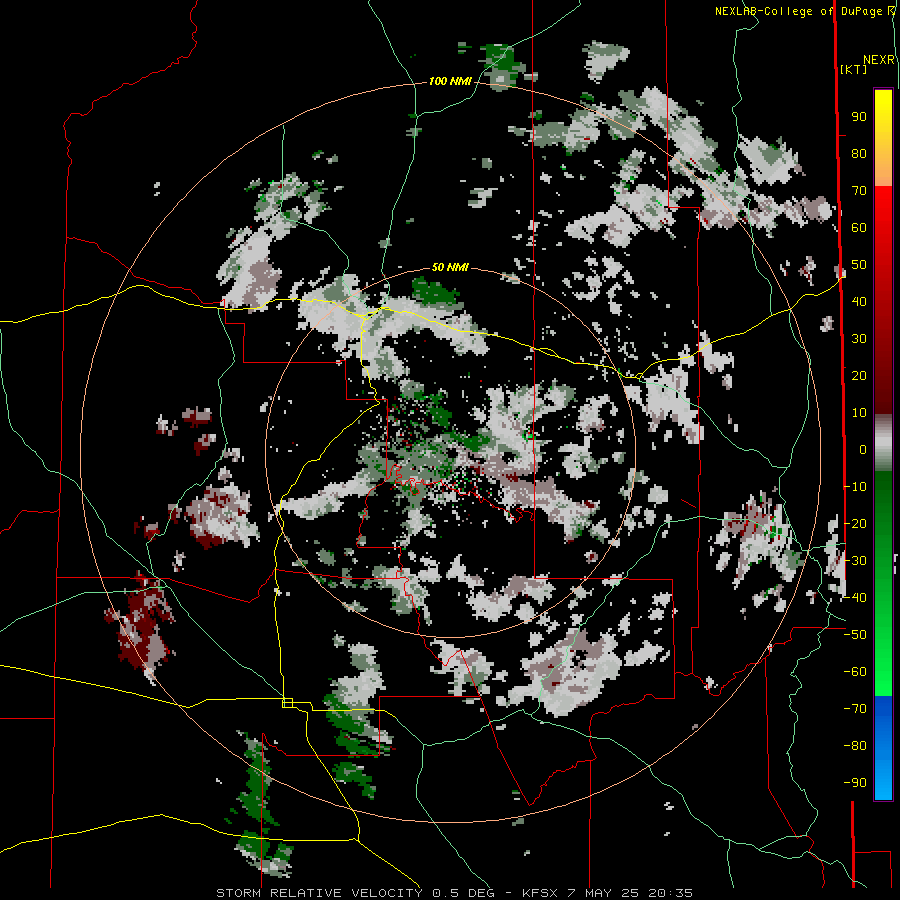900x900 pixels.
Task: Click the -70 value on velocity scale
Action: tap(855, 709)
